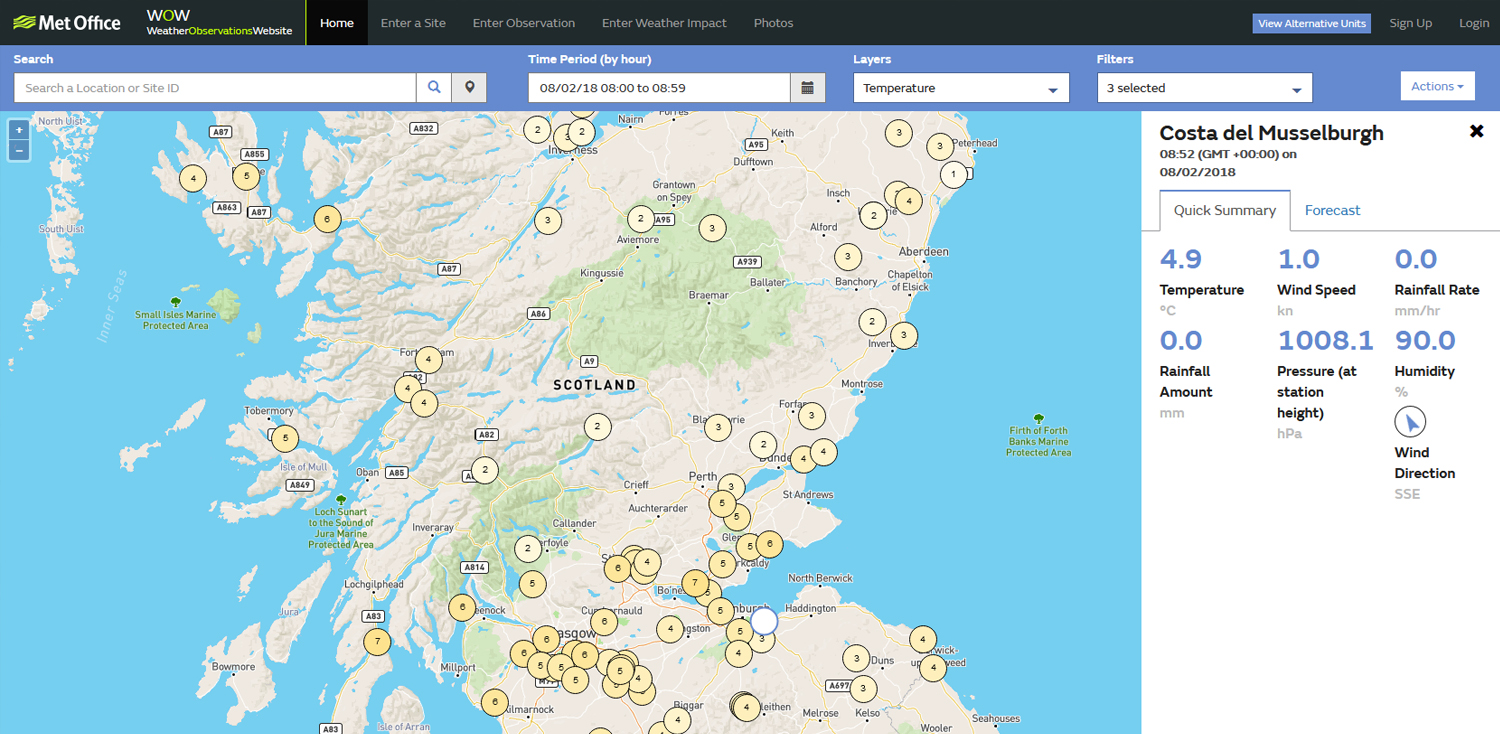Close the Costa del Musselburgh panel

coord(1476,132)
